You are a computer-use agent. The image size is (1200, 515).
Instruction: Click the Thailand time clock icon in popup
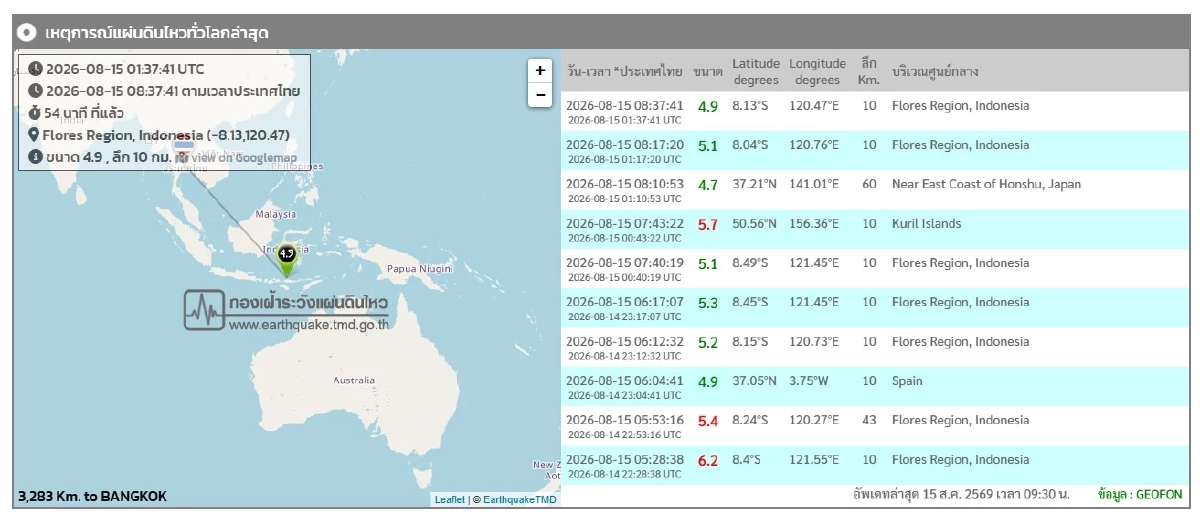35,91
